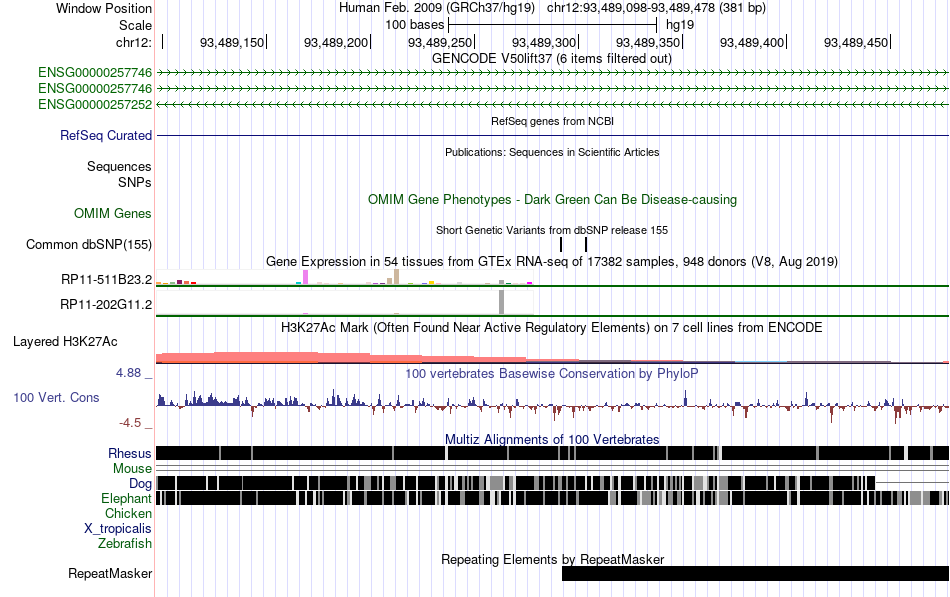Open the RP11-202G11.2 expression bar chart
Screen dimensions: 950x597
point(344,302)
